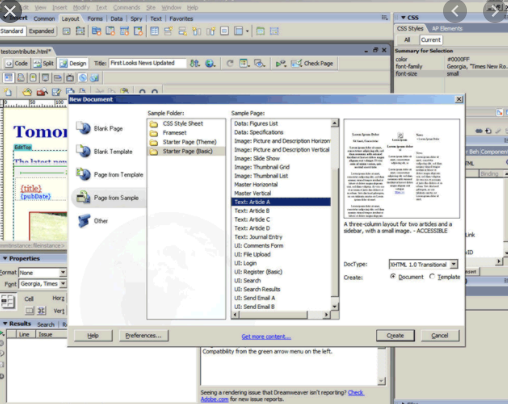
Task: Select 'Text: Article C' sample page
Action: pos(252,219)
